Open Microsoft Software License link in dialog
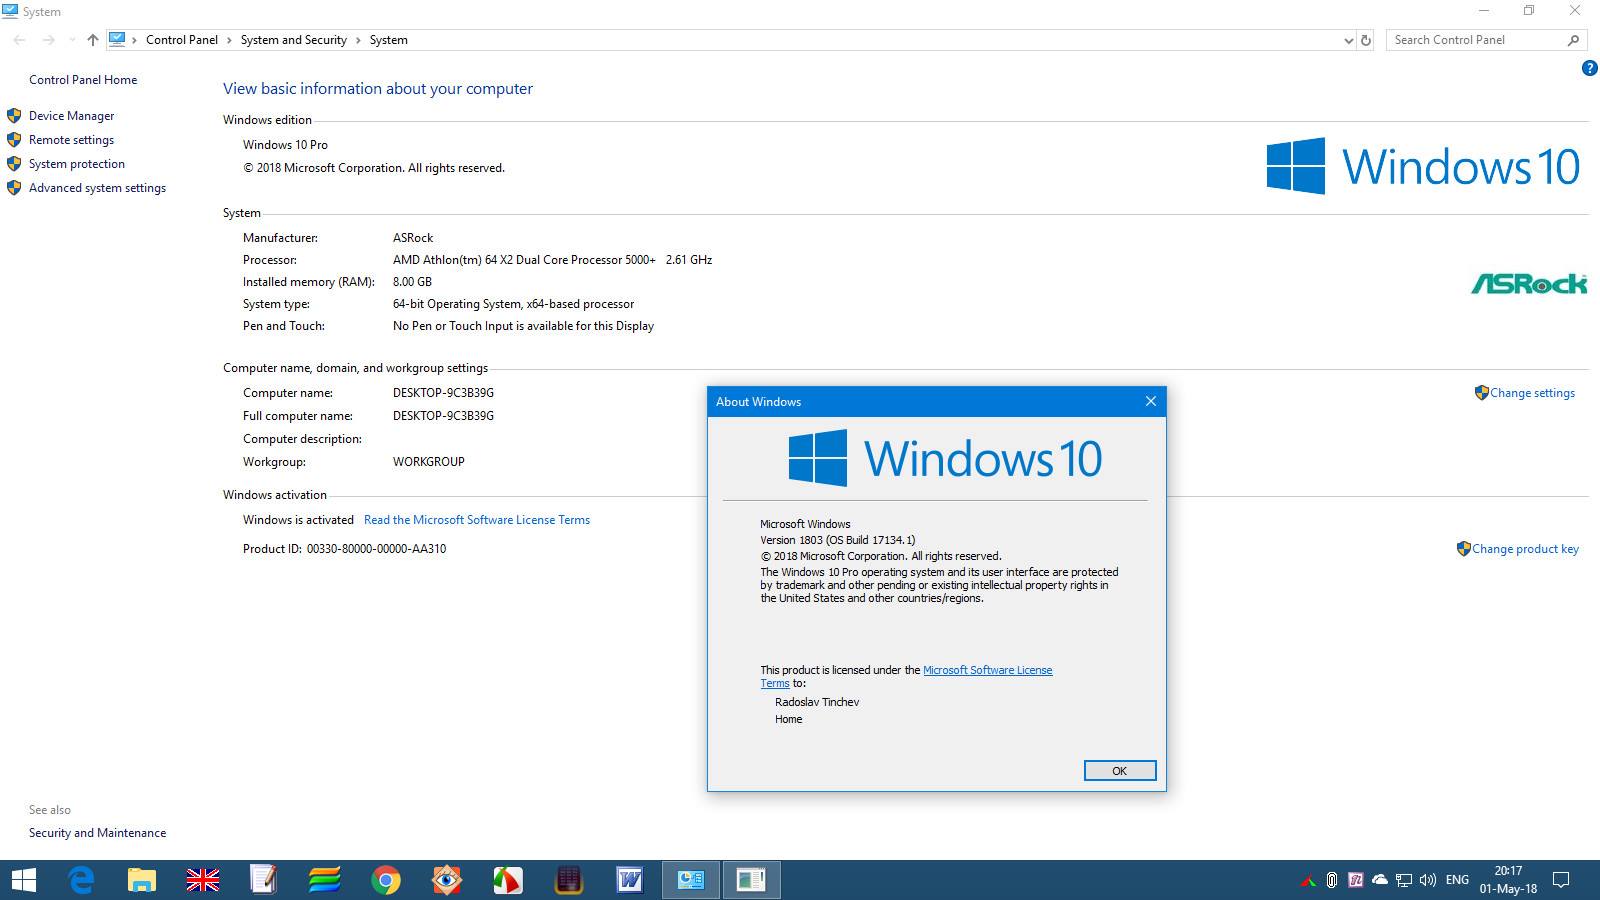This screenshot has width=1600, height=900. (x=987, y=670)
